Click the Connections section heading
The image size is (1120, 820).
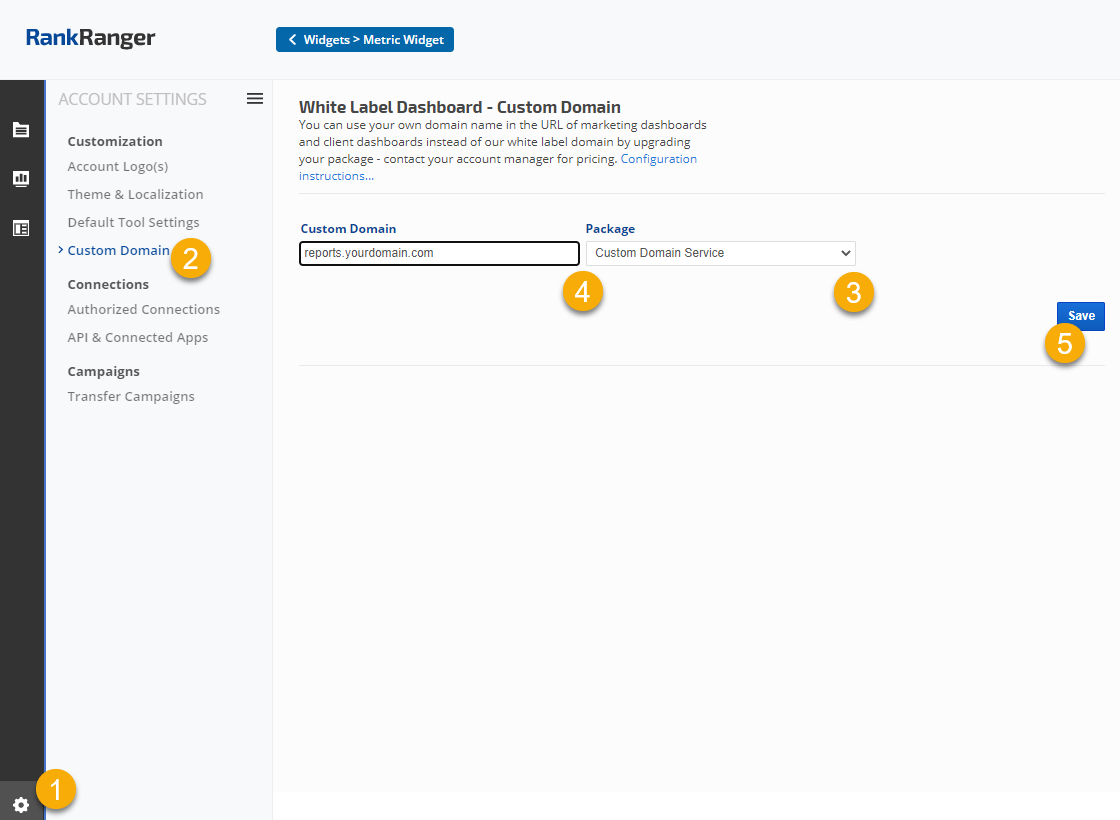(x=108, y=285)
